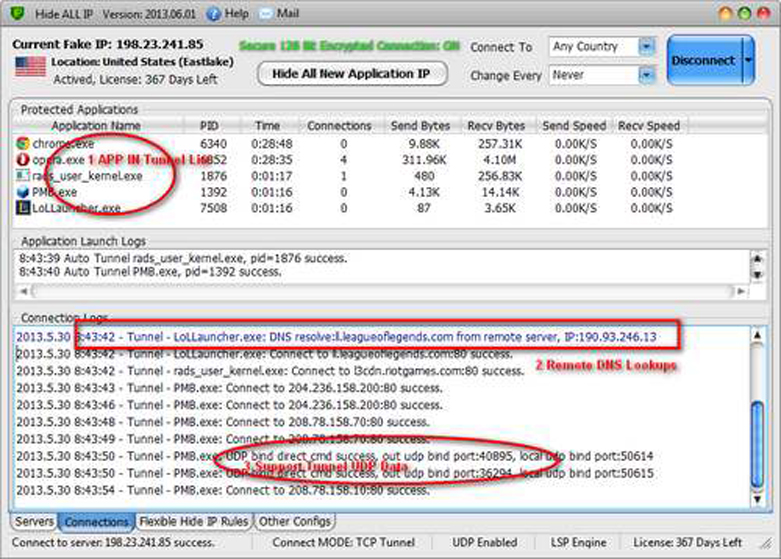Select log line Connect to l3cdn.riotgames.com:80
This screenshot has width=781, height=559.
pyautogui.click(x=270, y=371)
